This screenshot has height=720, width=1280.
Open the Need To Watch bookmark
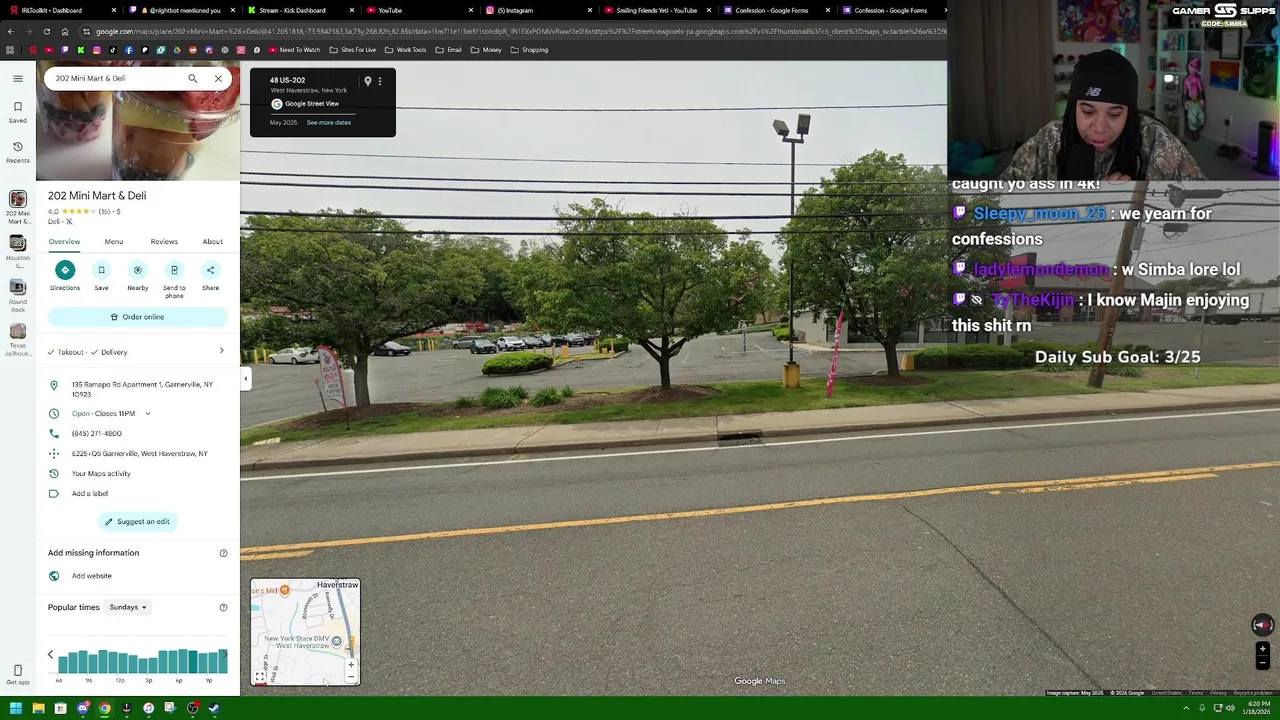pyautogui.click(x=294, y=49)
